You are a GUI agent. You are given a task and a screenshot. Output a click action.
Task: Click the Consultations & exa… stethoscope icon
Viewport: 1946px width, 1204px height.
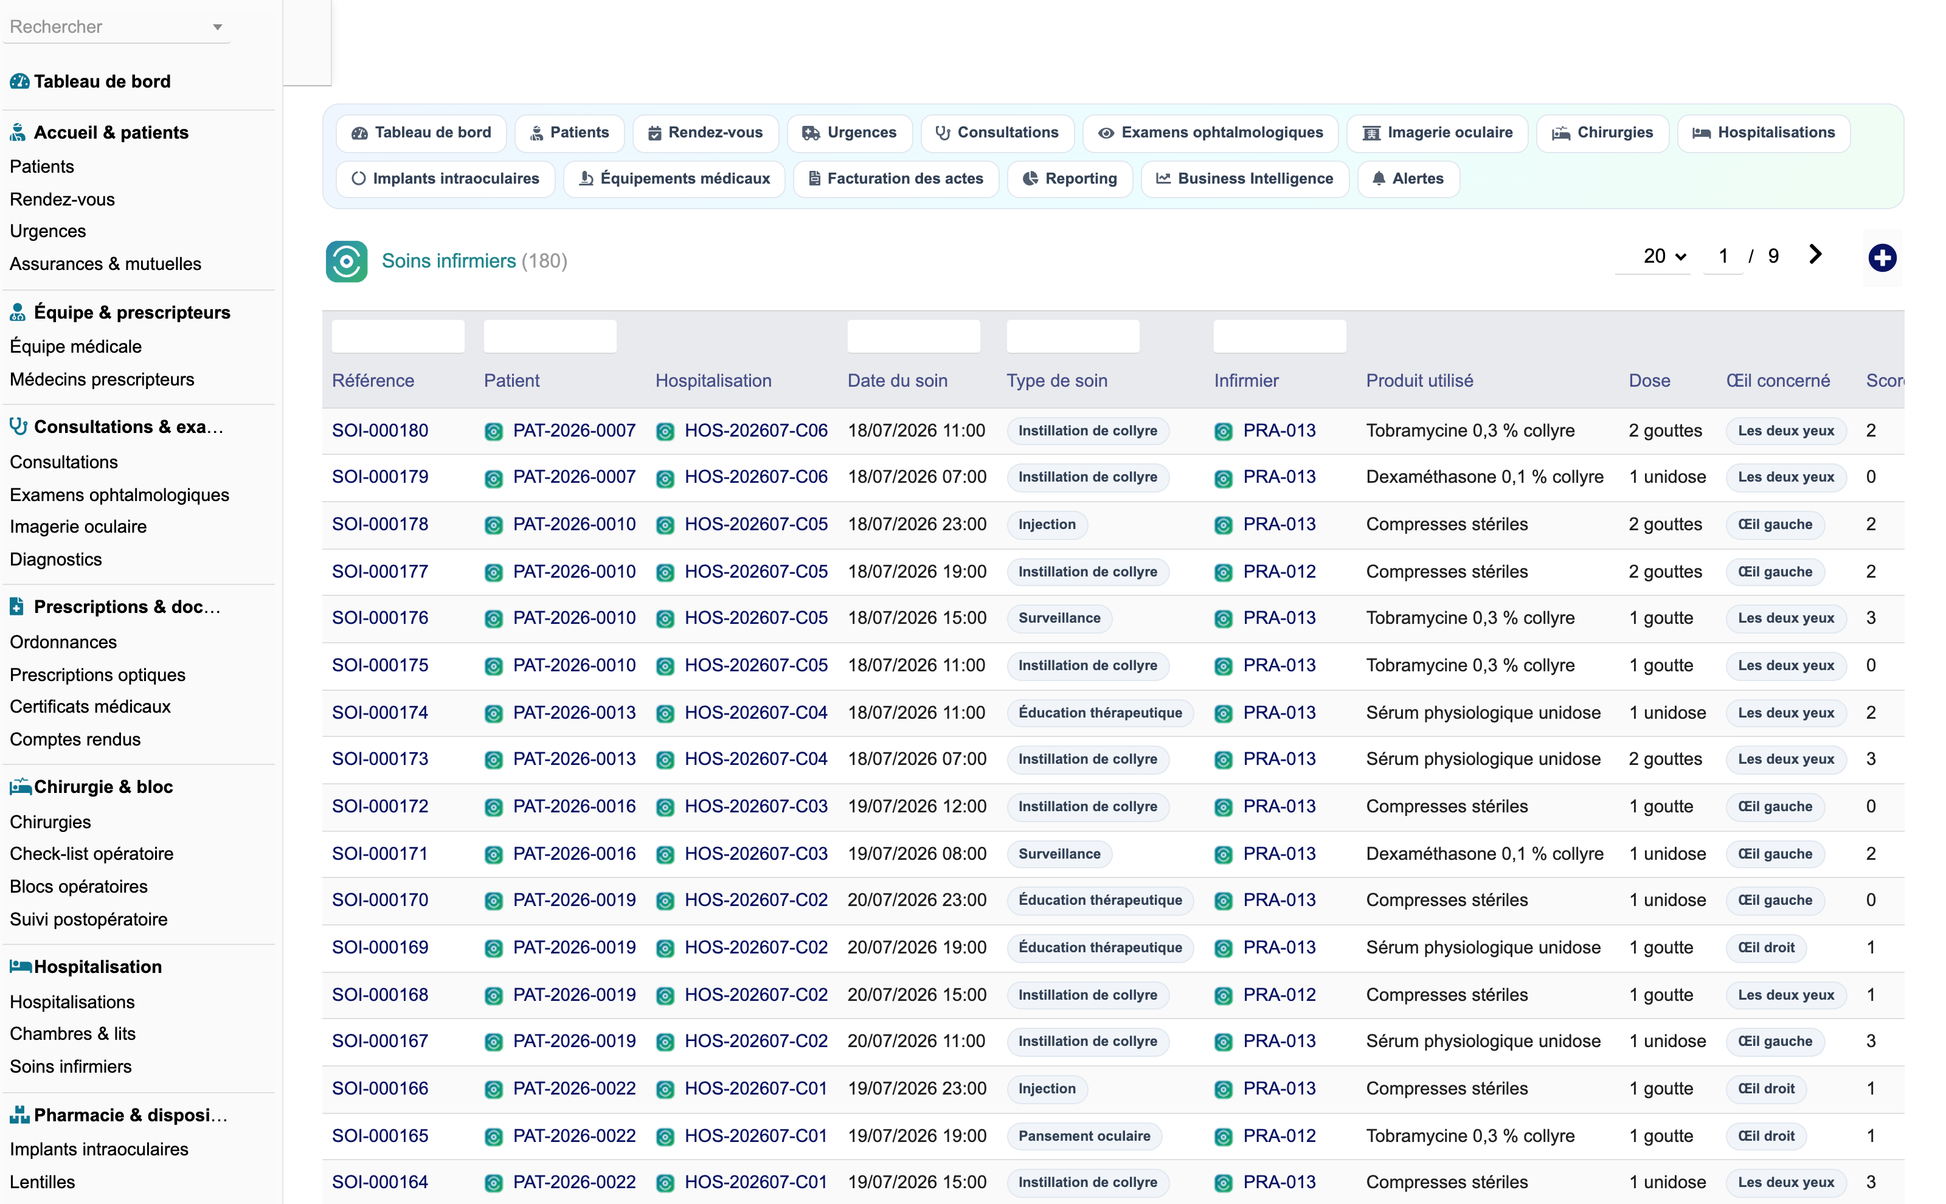[x=18, y=426]
